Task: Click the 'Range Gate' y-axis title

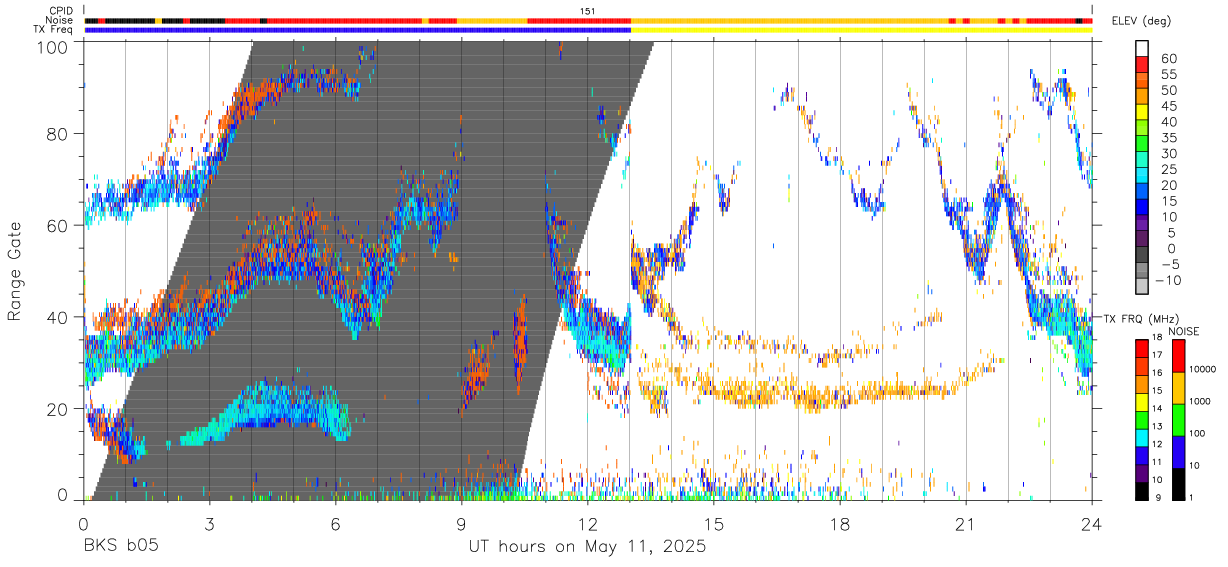Action: [15, 271]
